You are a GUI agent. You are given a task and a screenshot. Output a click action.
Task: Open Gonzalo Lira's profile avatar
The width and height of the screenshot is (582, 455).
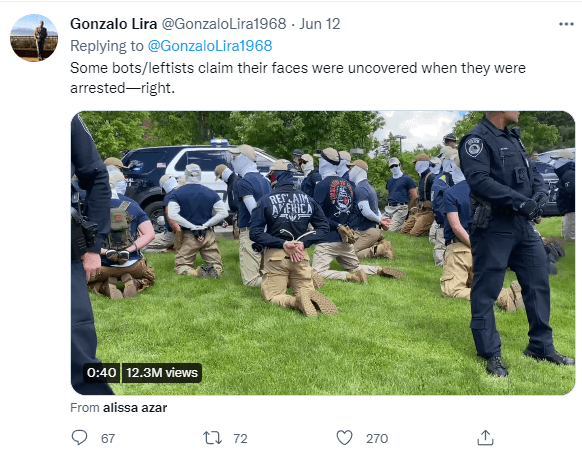point(34,37)
